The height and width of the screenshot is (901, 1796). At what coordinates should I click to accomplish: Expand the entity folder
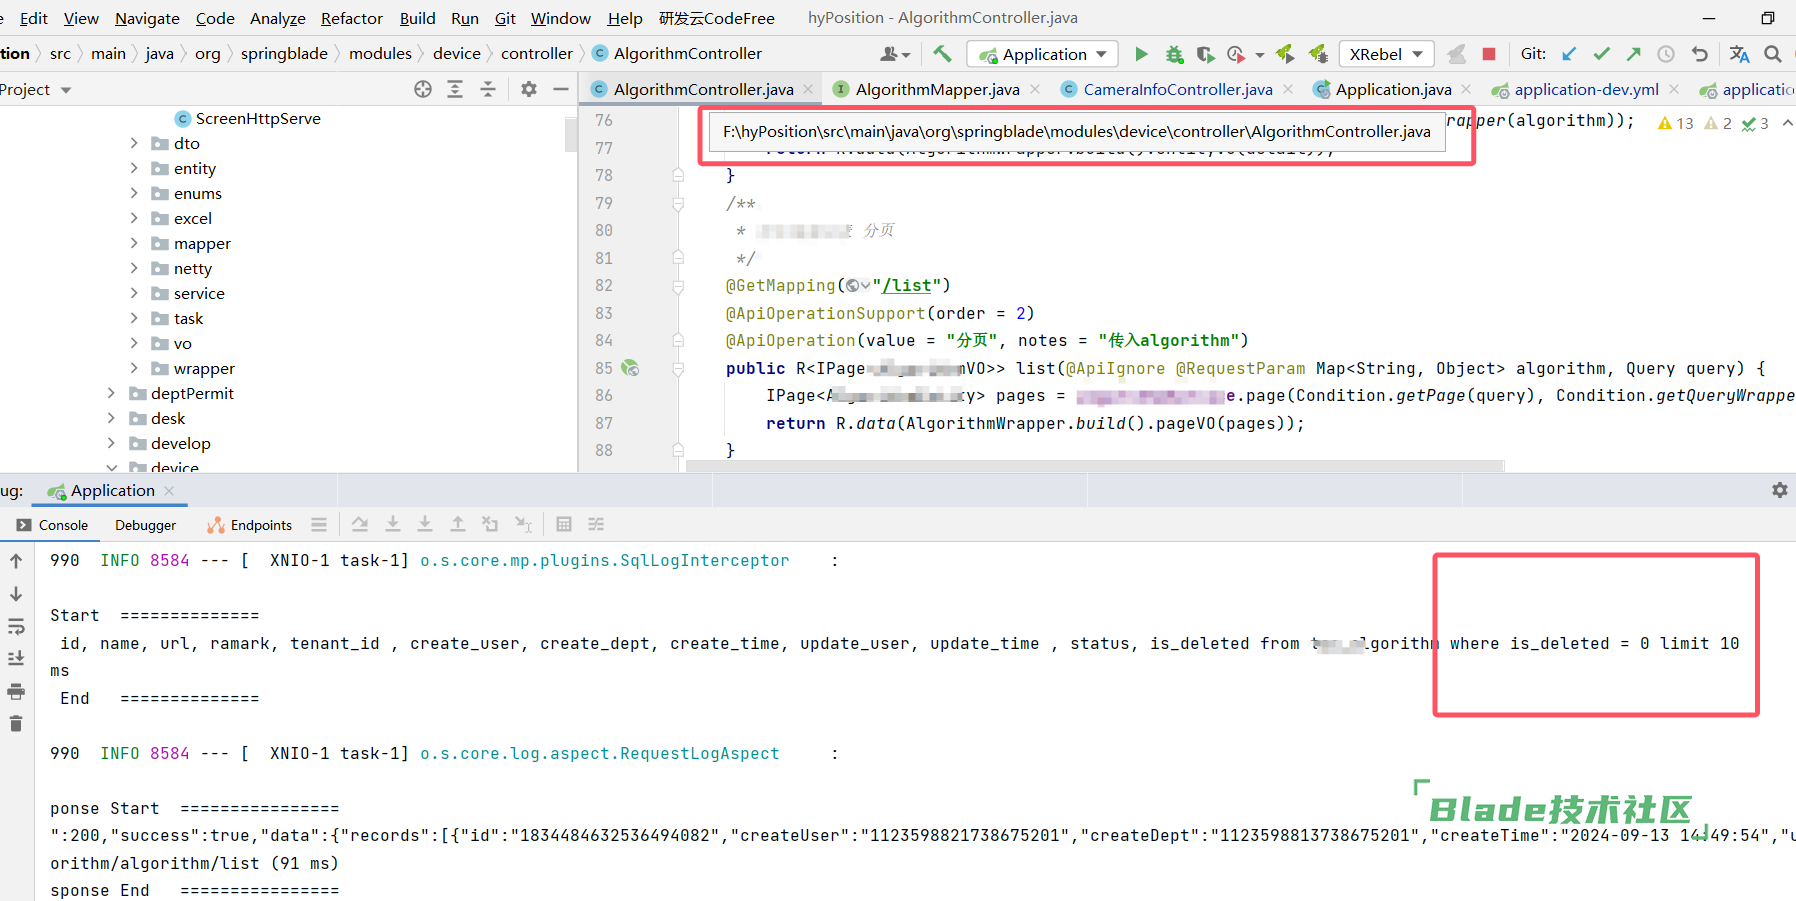[134, 168]
